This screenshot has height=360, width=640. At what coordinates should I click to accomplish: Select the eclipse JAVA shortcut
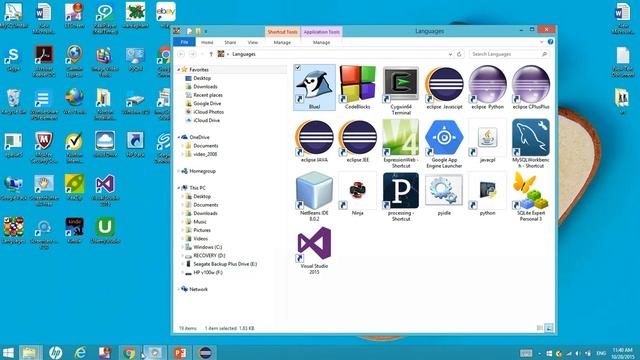point(314,141)
